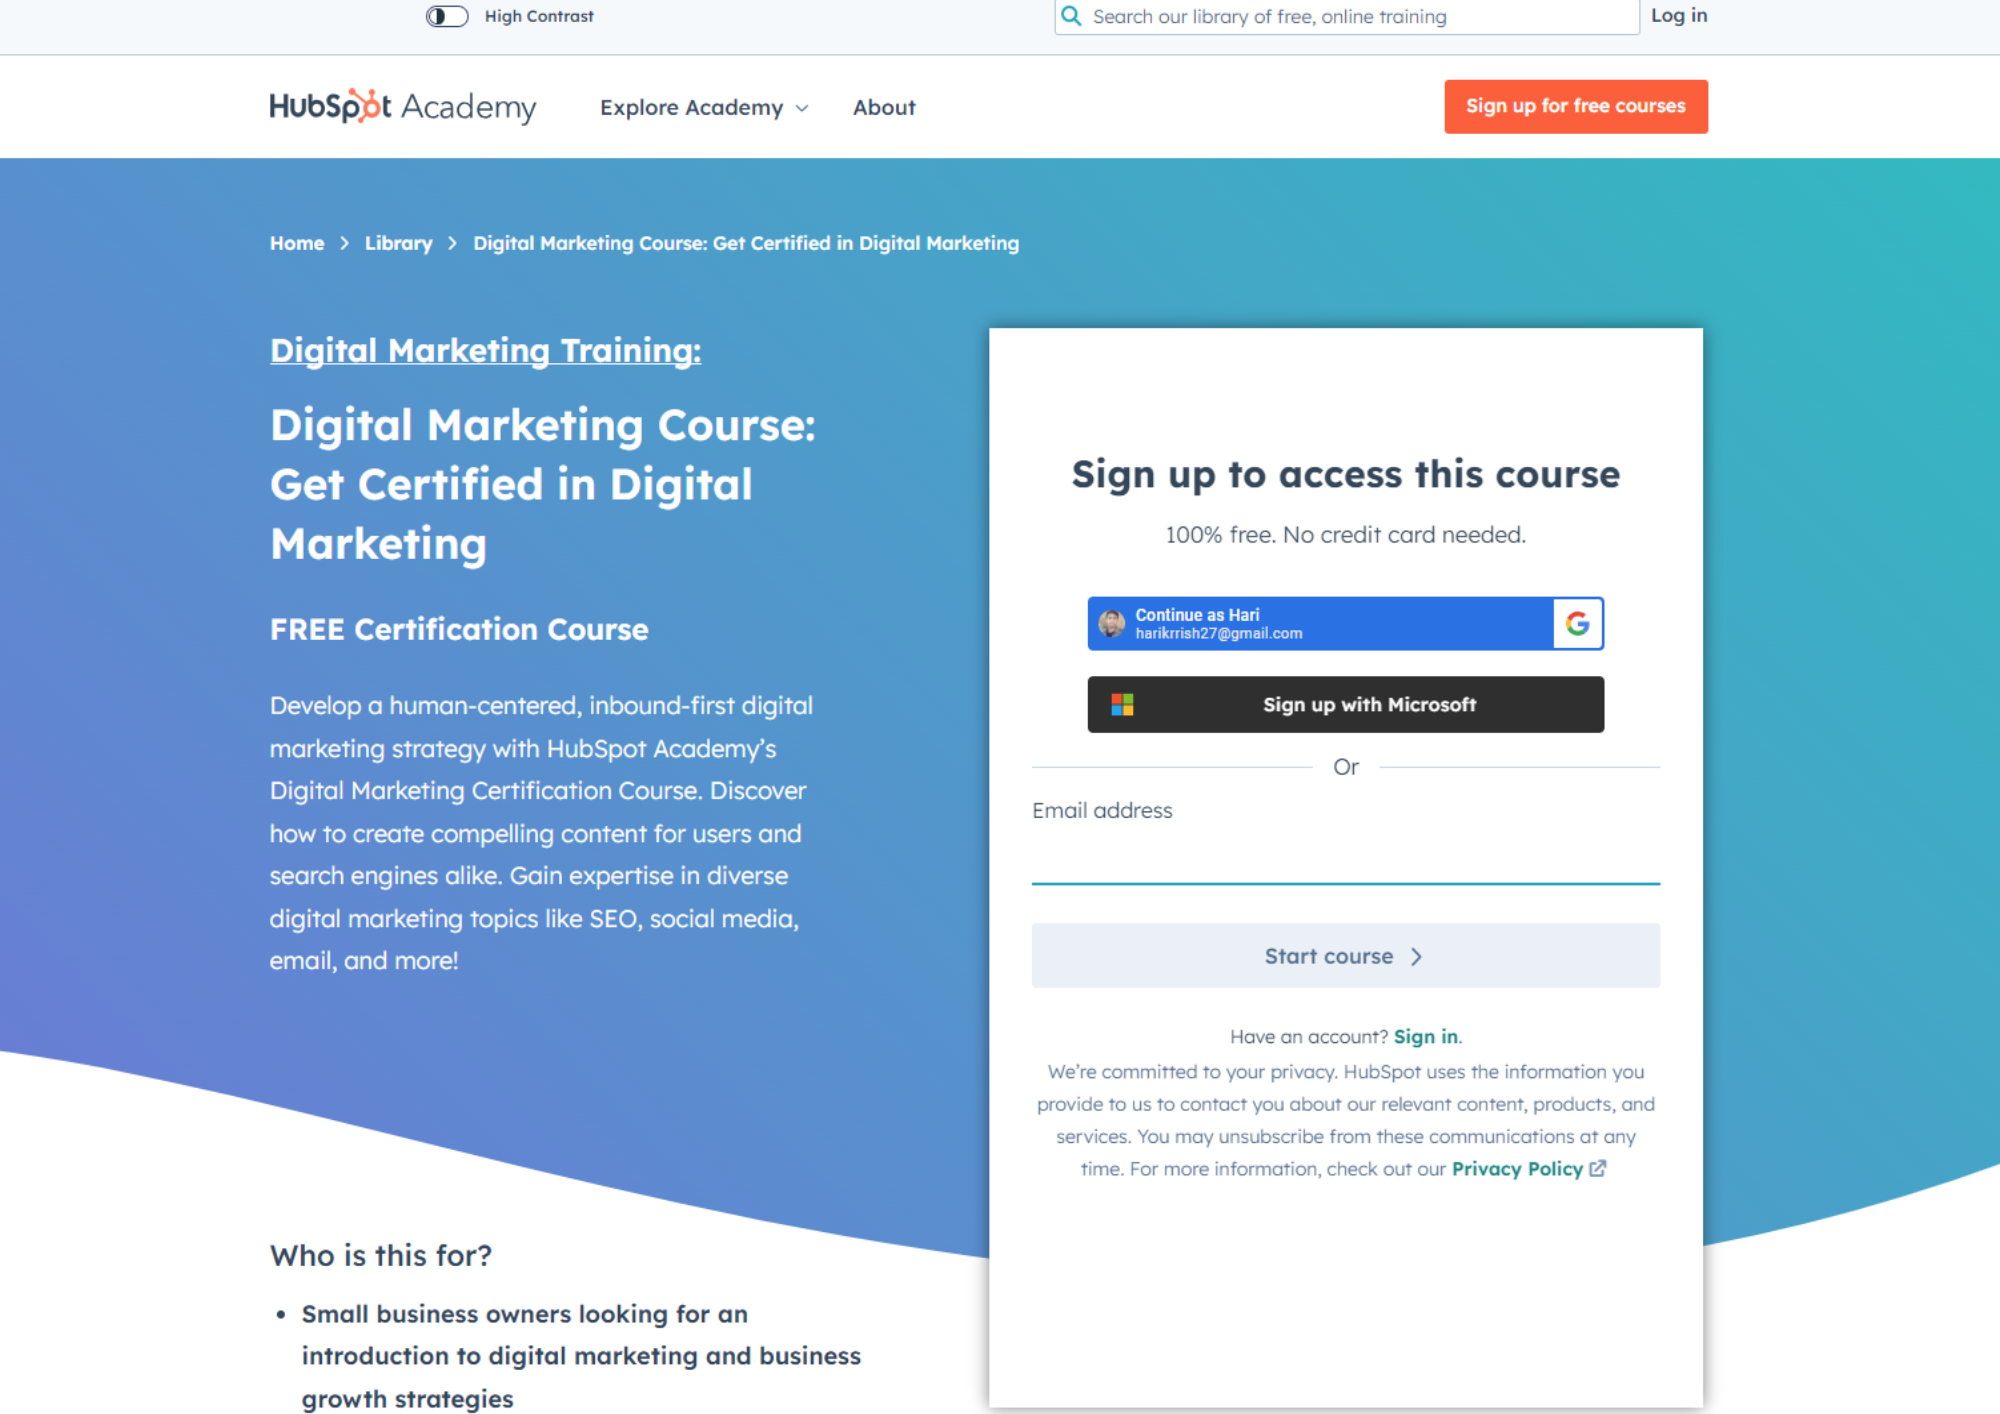This screenshot has width=2000, height=1414.
Task: Click the High Contrast label
Action: tap(539, 16)
